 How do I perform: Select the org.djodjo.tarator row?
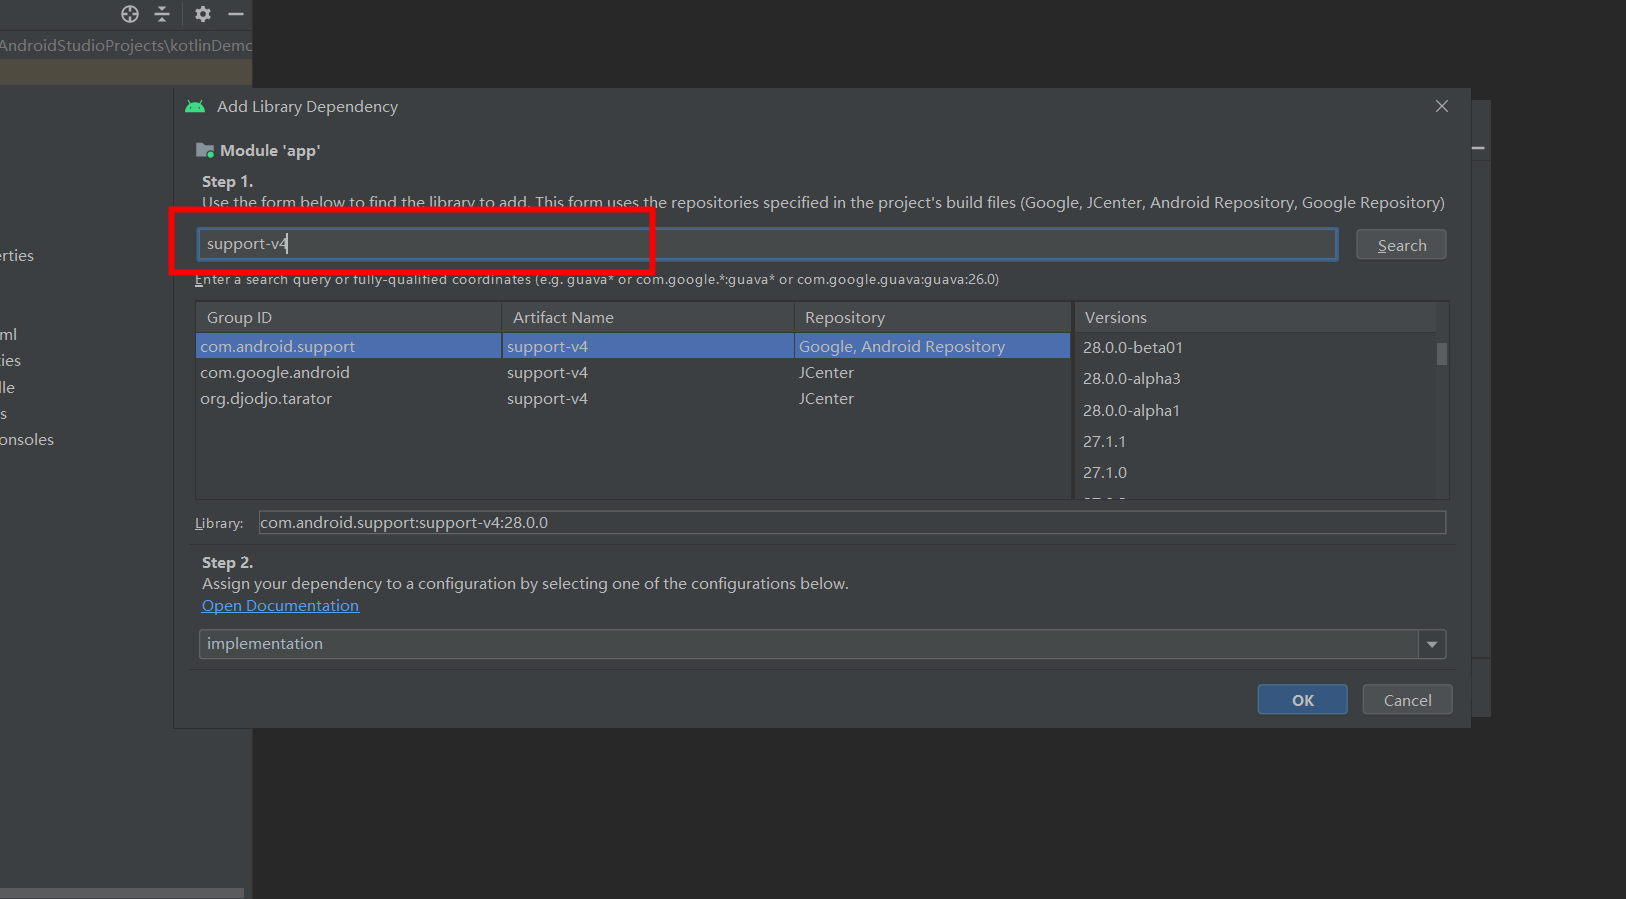click(633, 398)
